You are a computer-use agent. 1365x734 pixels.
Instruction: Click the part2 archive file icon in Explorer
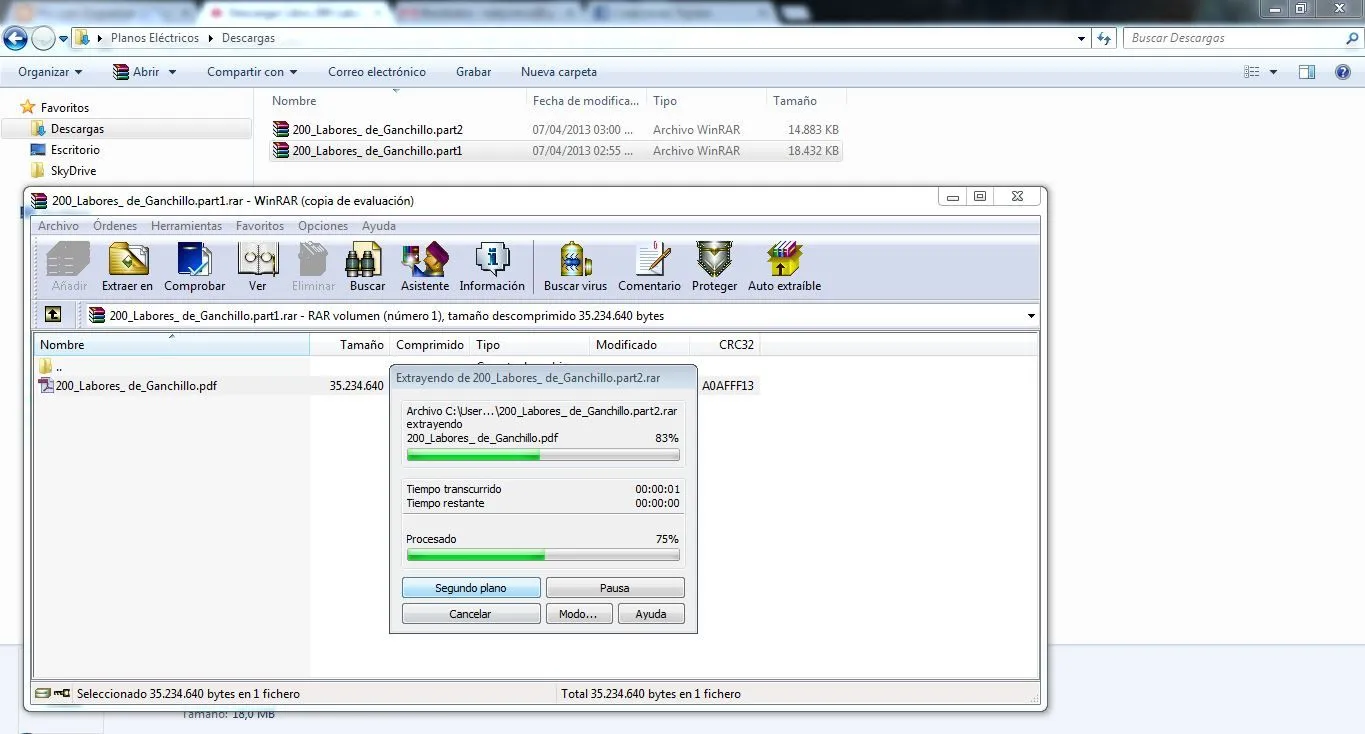[x=281, y=130]
